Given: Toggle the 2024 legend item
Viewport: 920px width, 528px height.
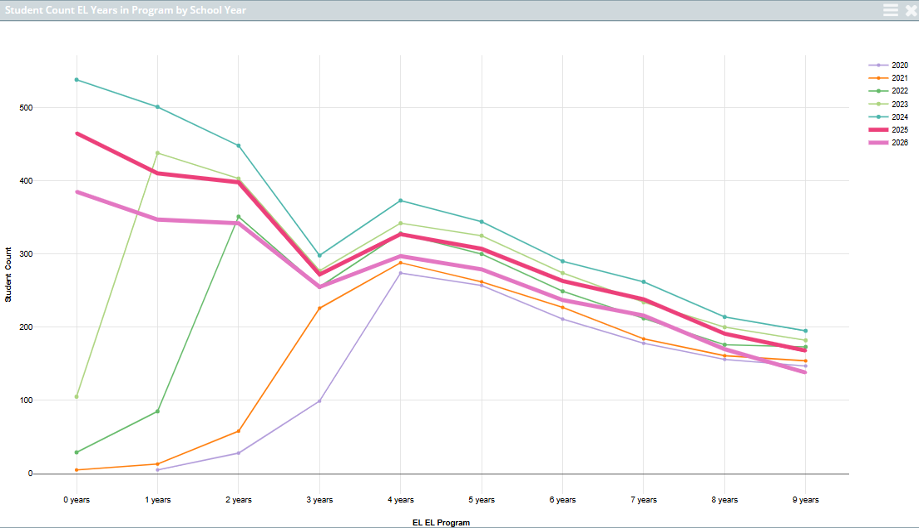Looking at the screenshot, I should (899, 117).
